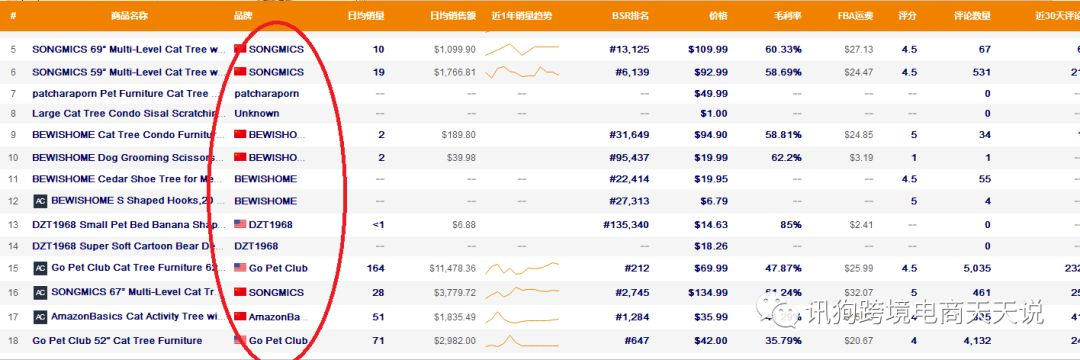Click the AC badge on SONGMICS 67" row 16

[40, 293]
